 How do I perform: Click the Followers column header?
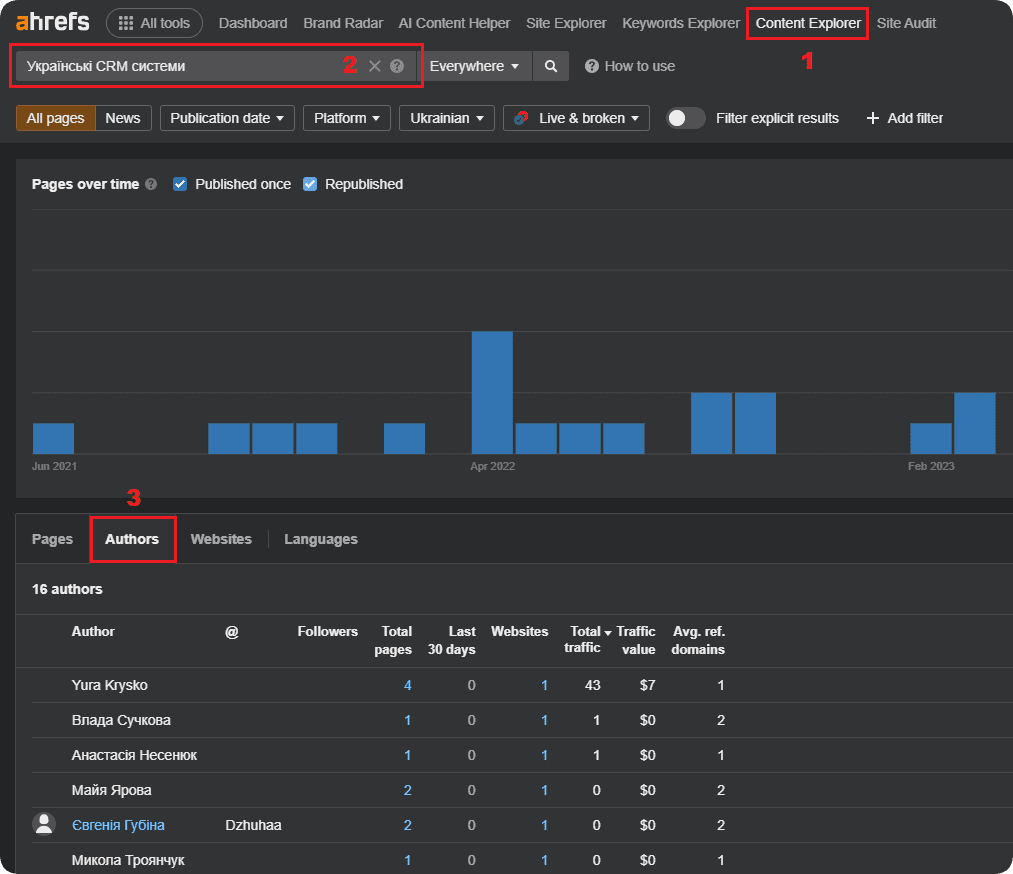pos(328,632)
